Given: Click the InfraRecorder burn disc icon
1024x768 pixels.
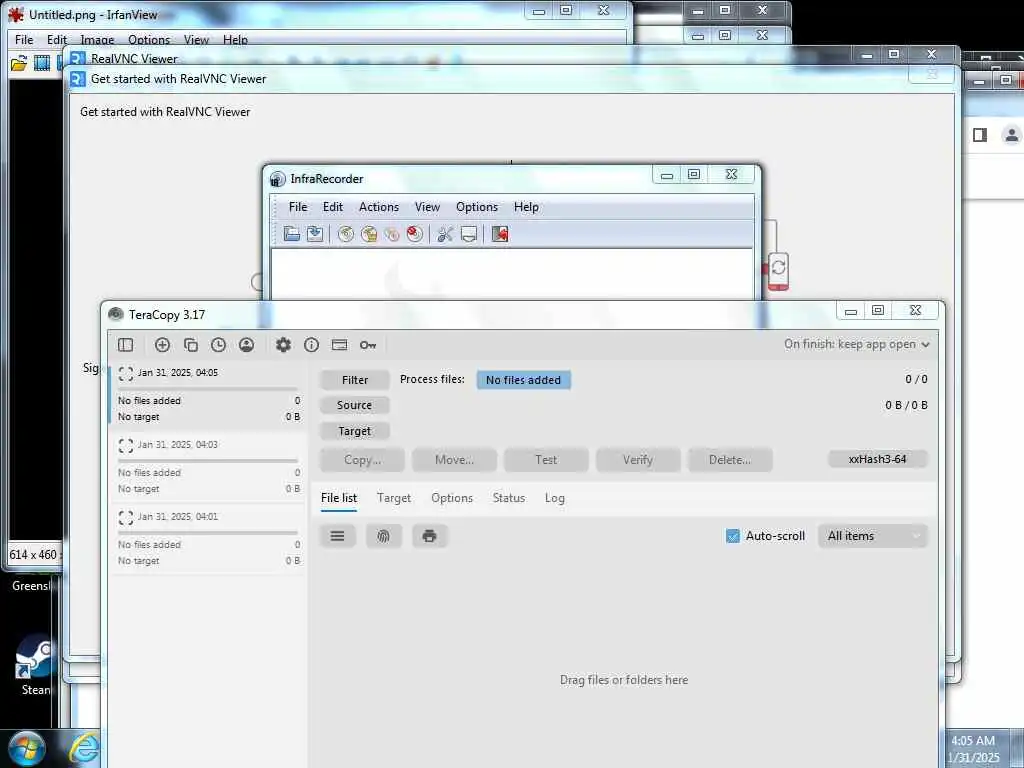Looking at the screenshot, I should [x=346, y=234].
